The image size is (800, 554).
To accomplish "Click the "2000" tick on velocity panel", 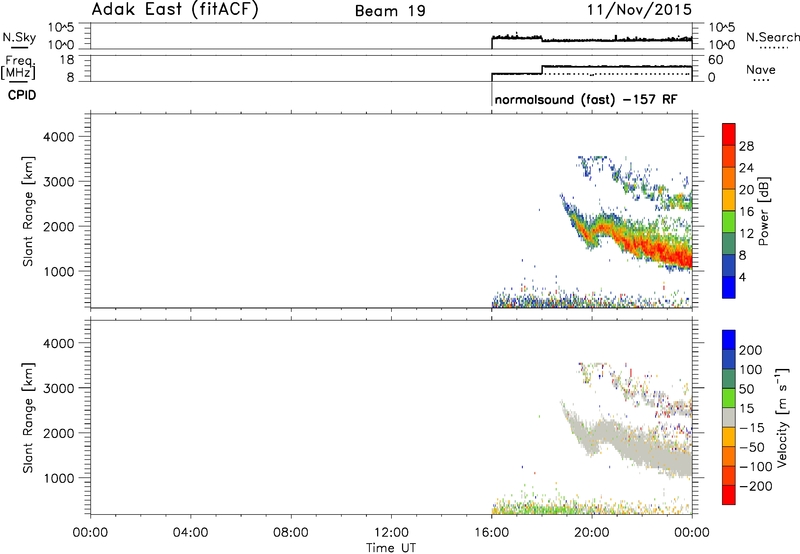I will pyautogui.click(x=58, y=433).
